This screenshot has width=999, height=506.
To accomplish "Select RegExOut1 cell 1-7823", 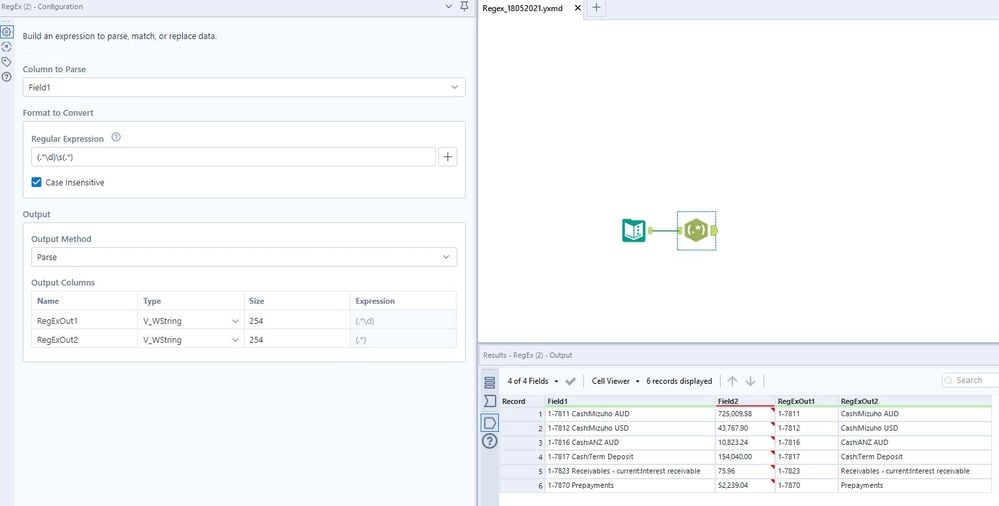I will point(807,471).
